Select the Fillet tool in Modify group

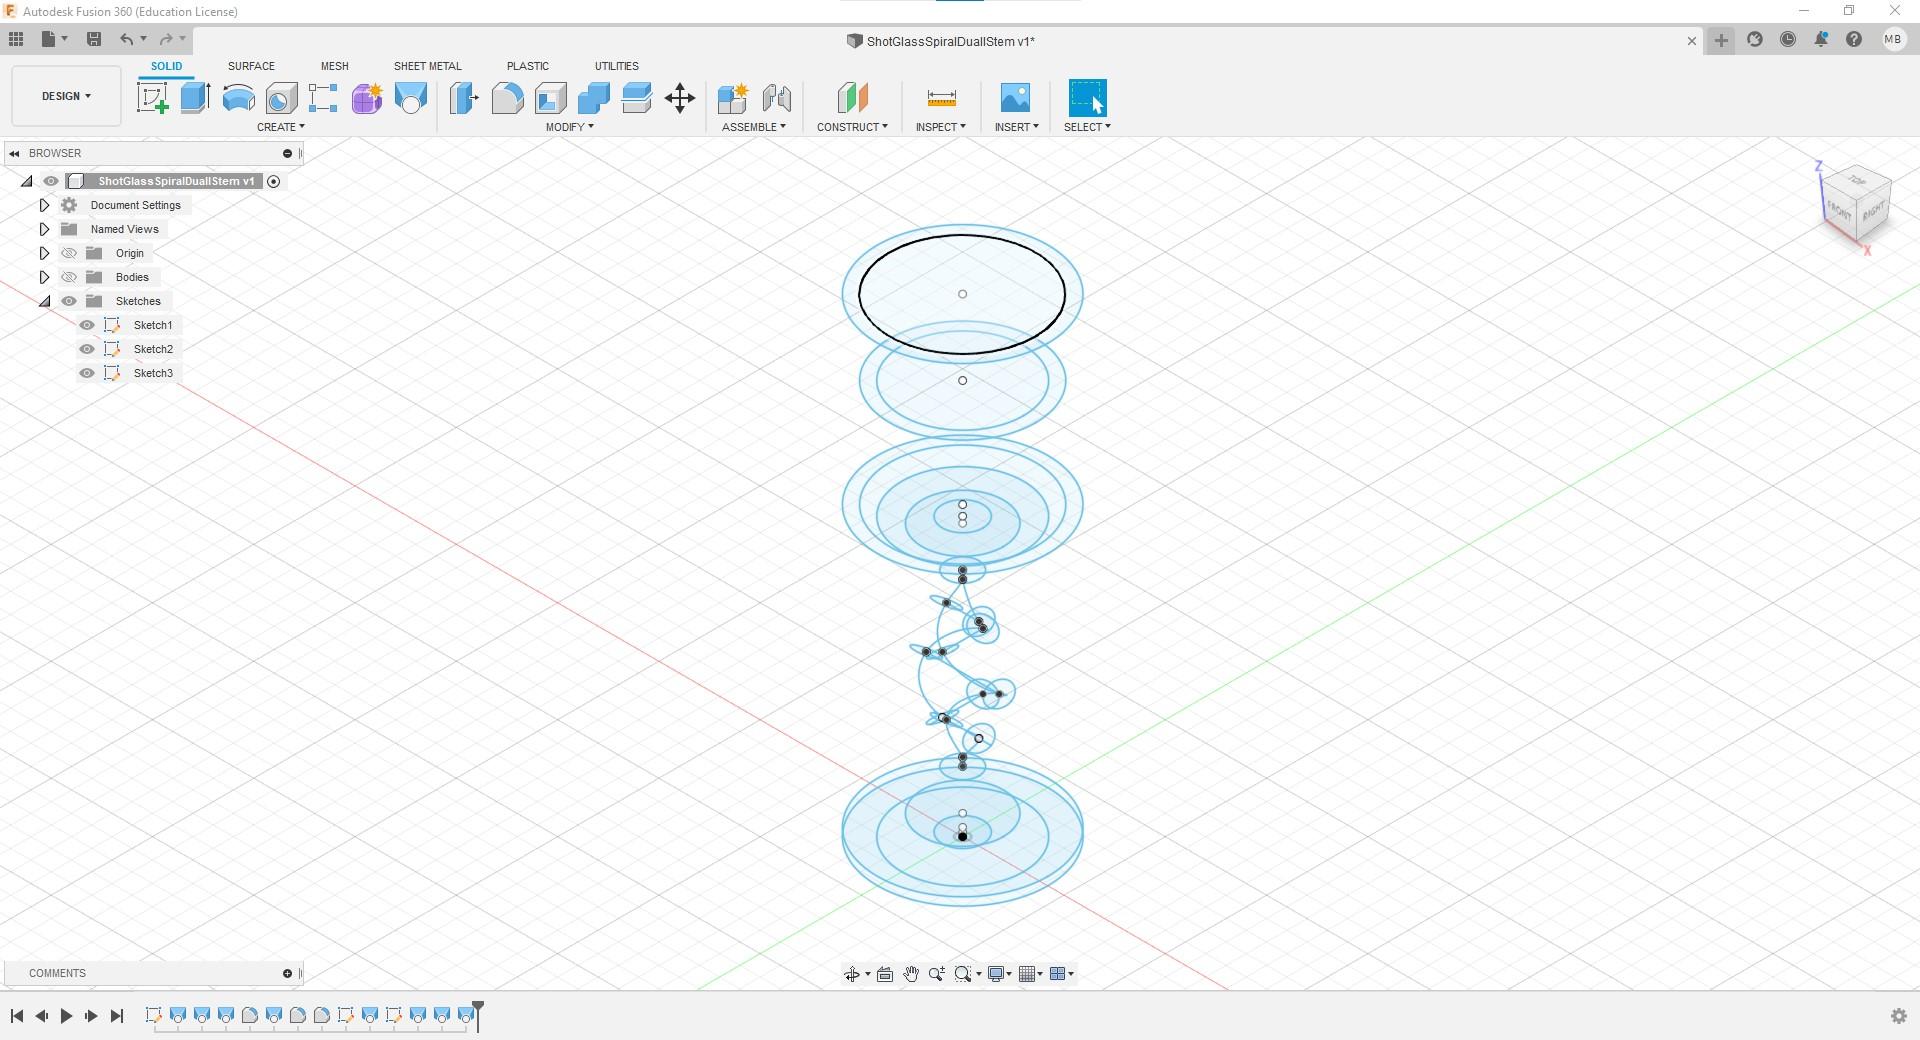(507, 98)
